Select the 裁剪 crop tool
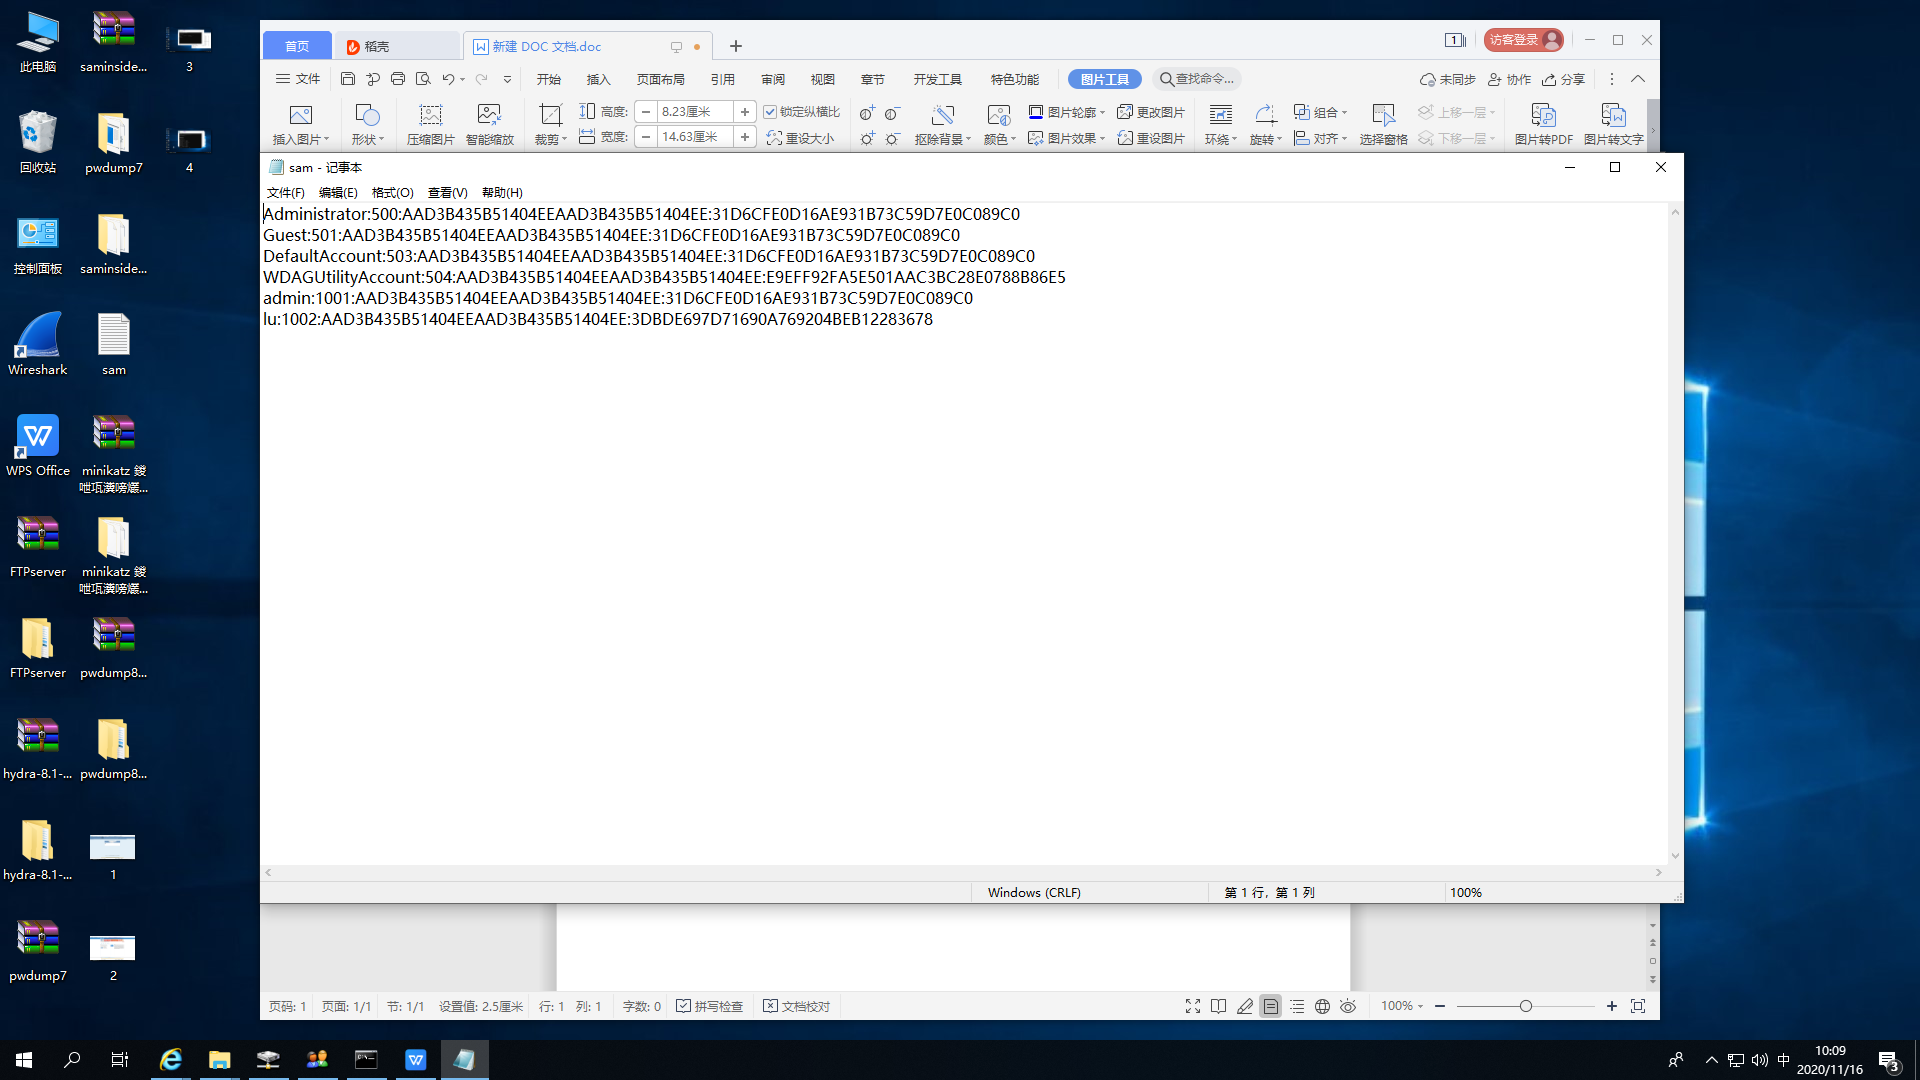The image size is (1920, 1080). (549, 116)
